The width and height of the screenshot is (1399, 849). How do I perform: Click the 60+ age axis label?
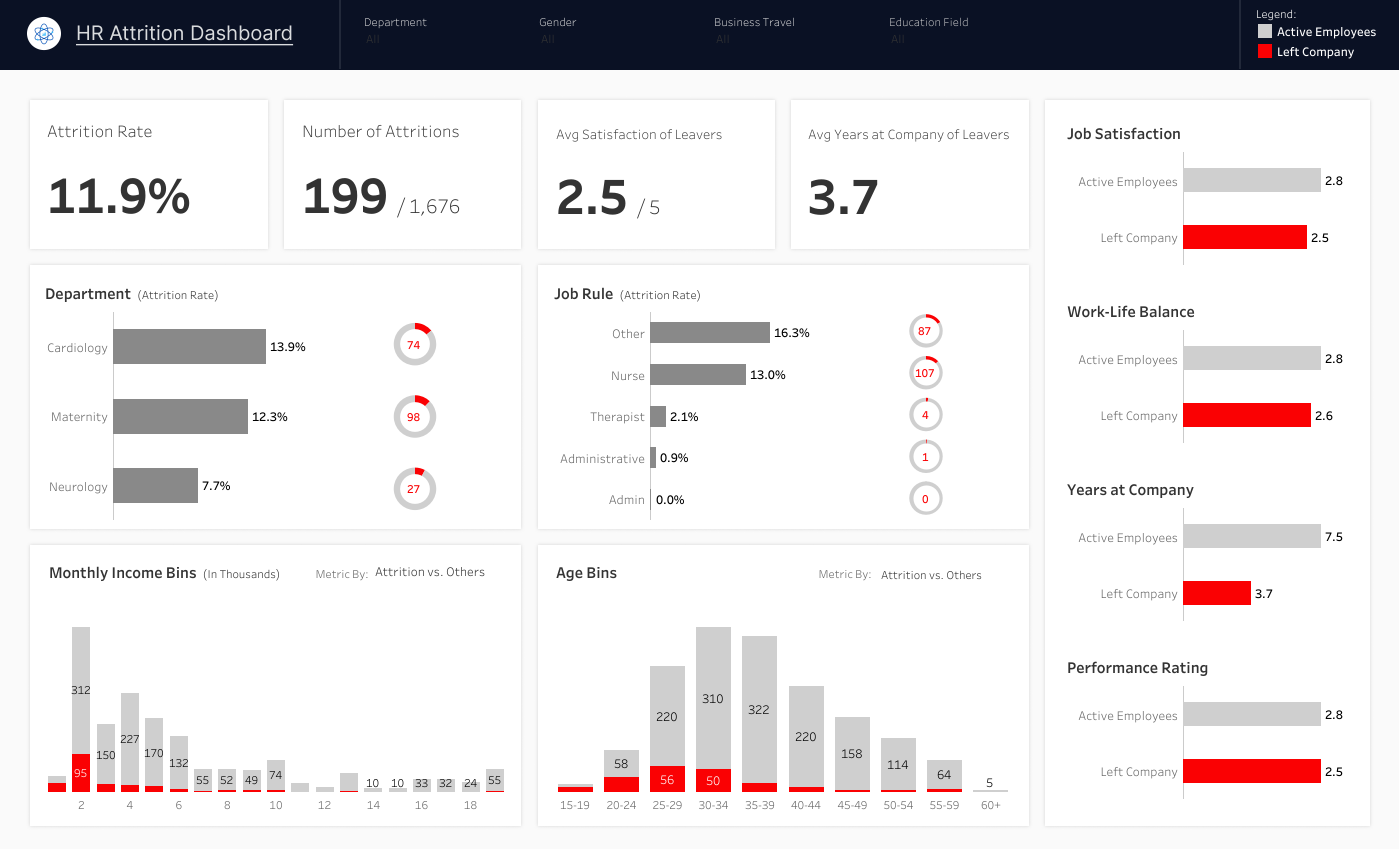(990, 805)
